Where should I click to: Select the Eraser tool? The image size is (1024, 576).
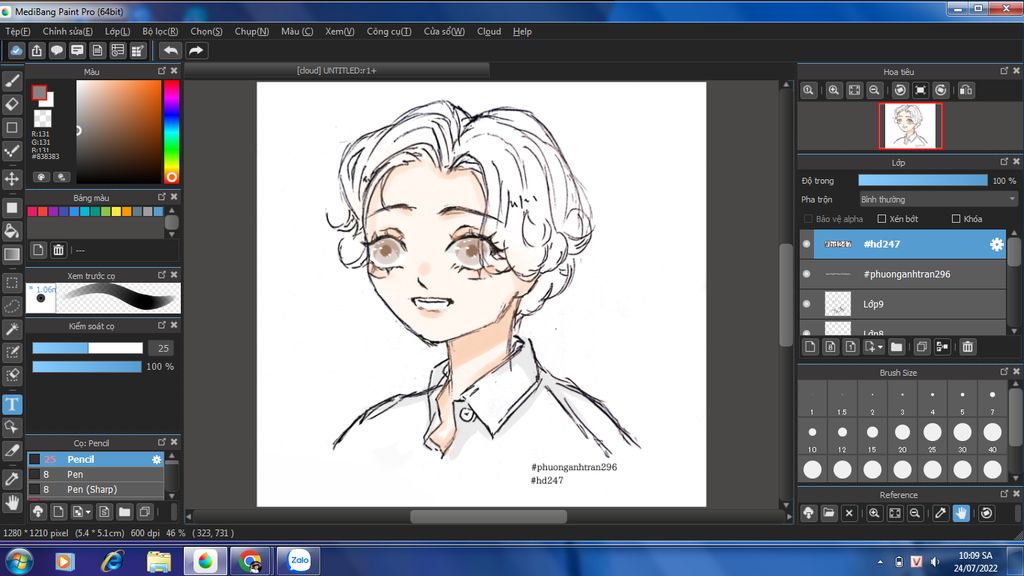pyautogui.click(x=12, y=104)
